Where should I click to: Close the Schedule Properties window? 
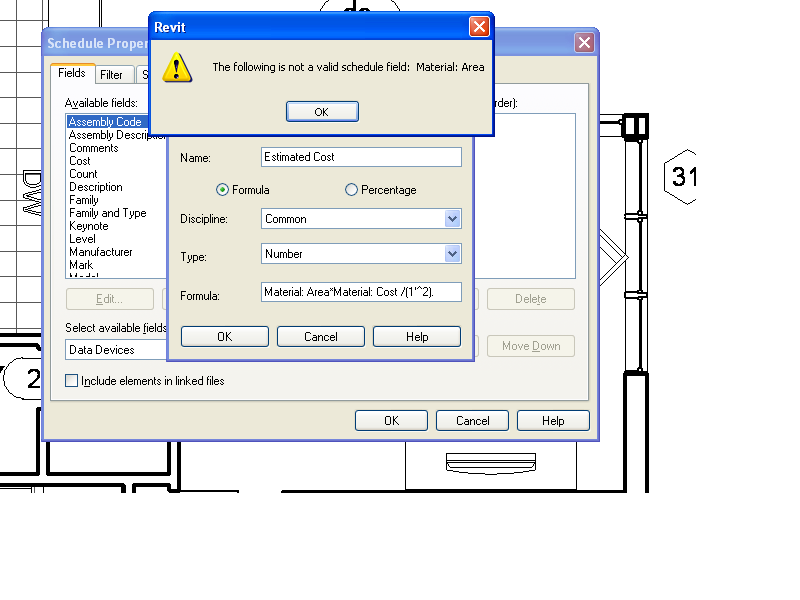click(x=584, y=42)
